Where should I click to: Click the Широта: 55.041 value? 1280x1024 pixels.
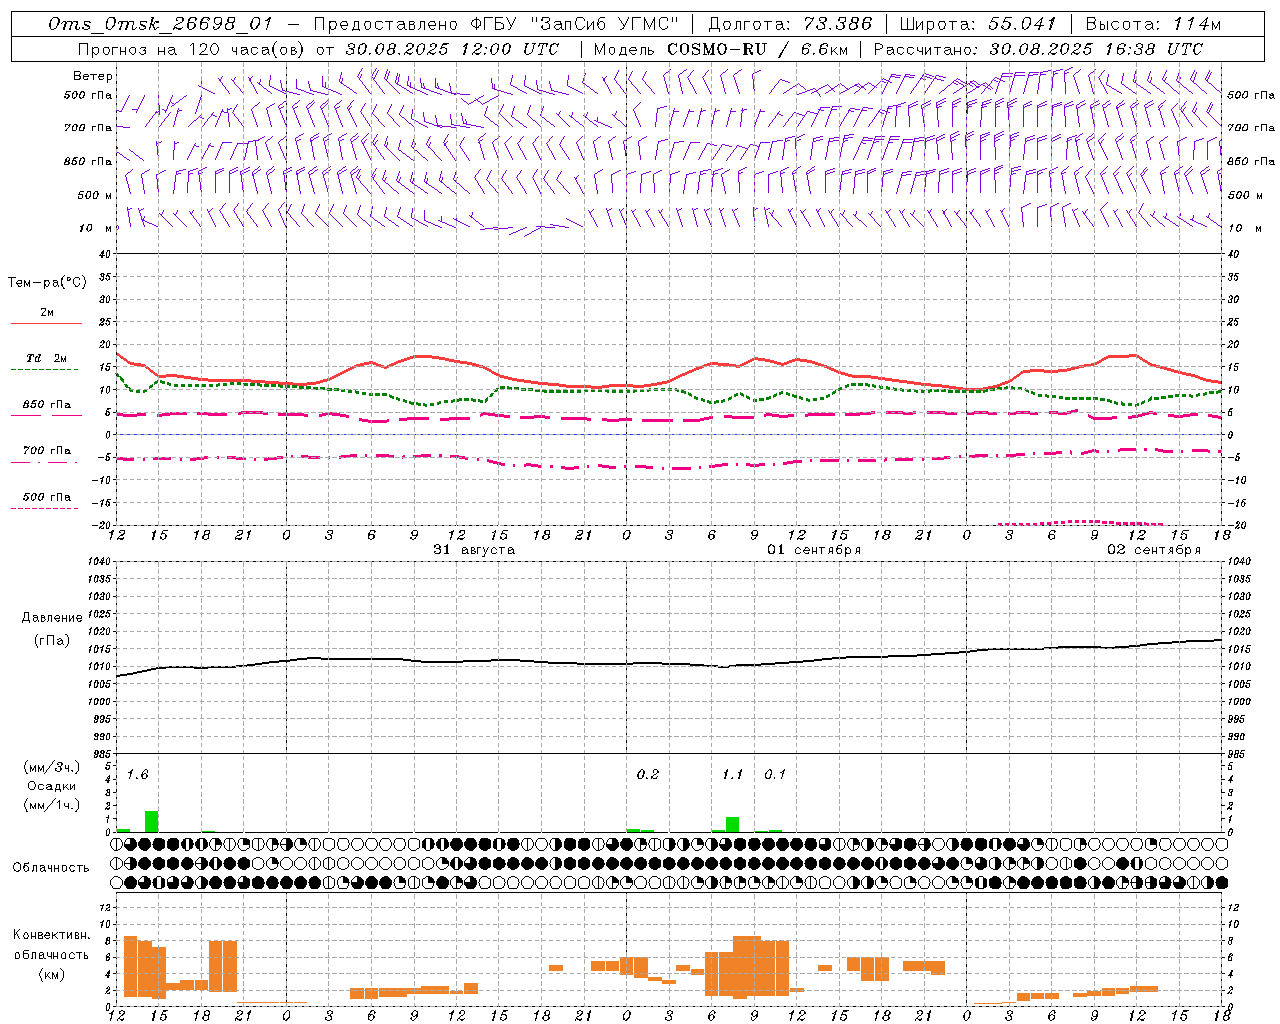pos(978,24)
